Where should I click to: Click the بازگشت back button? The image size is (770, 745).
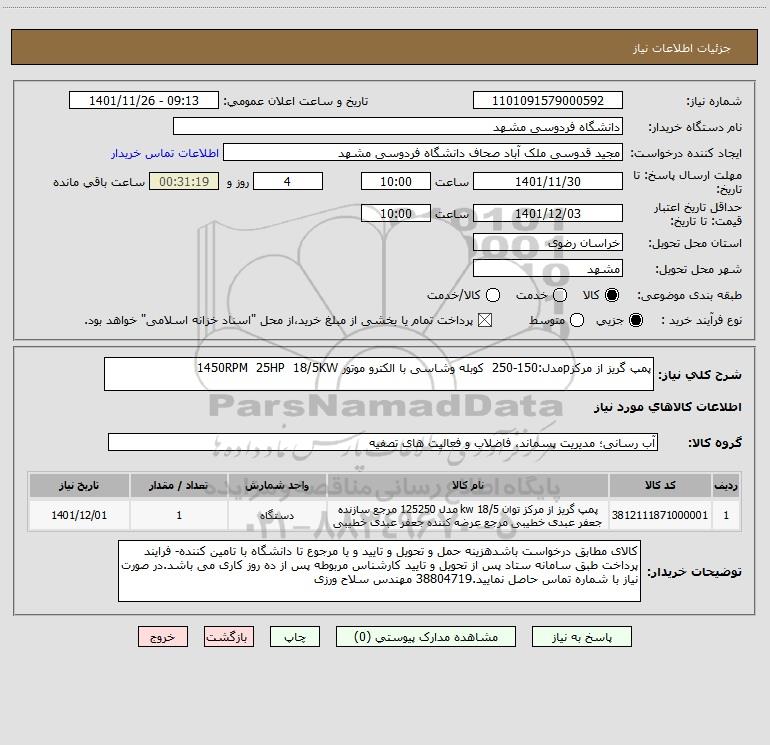229,637
